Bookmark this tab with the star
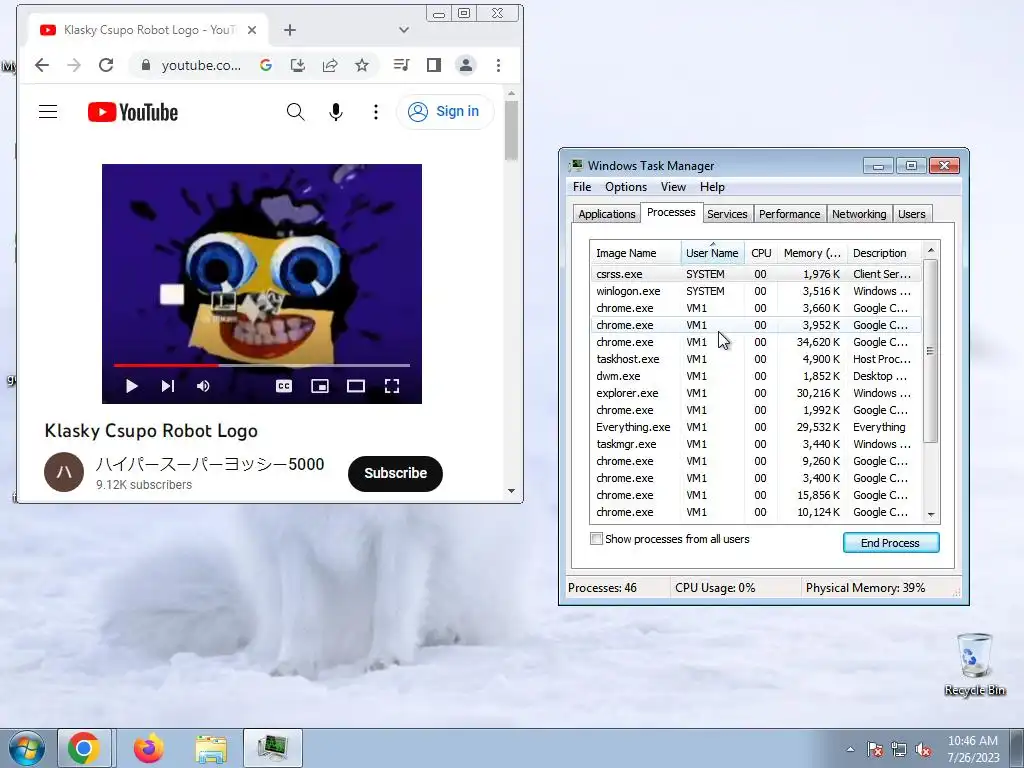 click(362, 65)
